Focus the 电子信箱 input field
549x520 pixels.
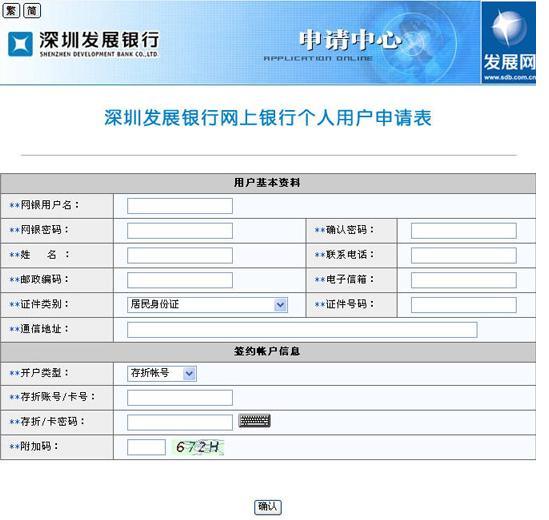pos(464,280)
